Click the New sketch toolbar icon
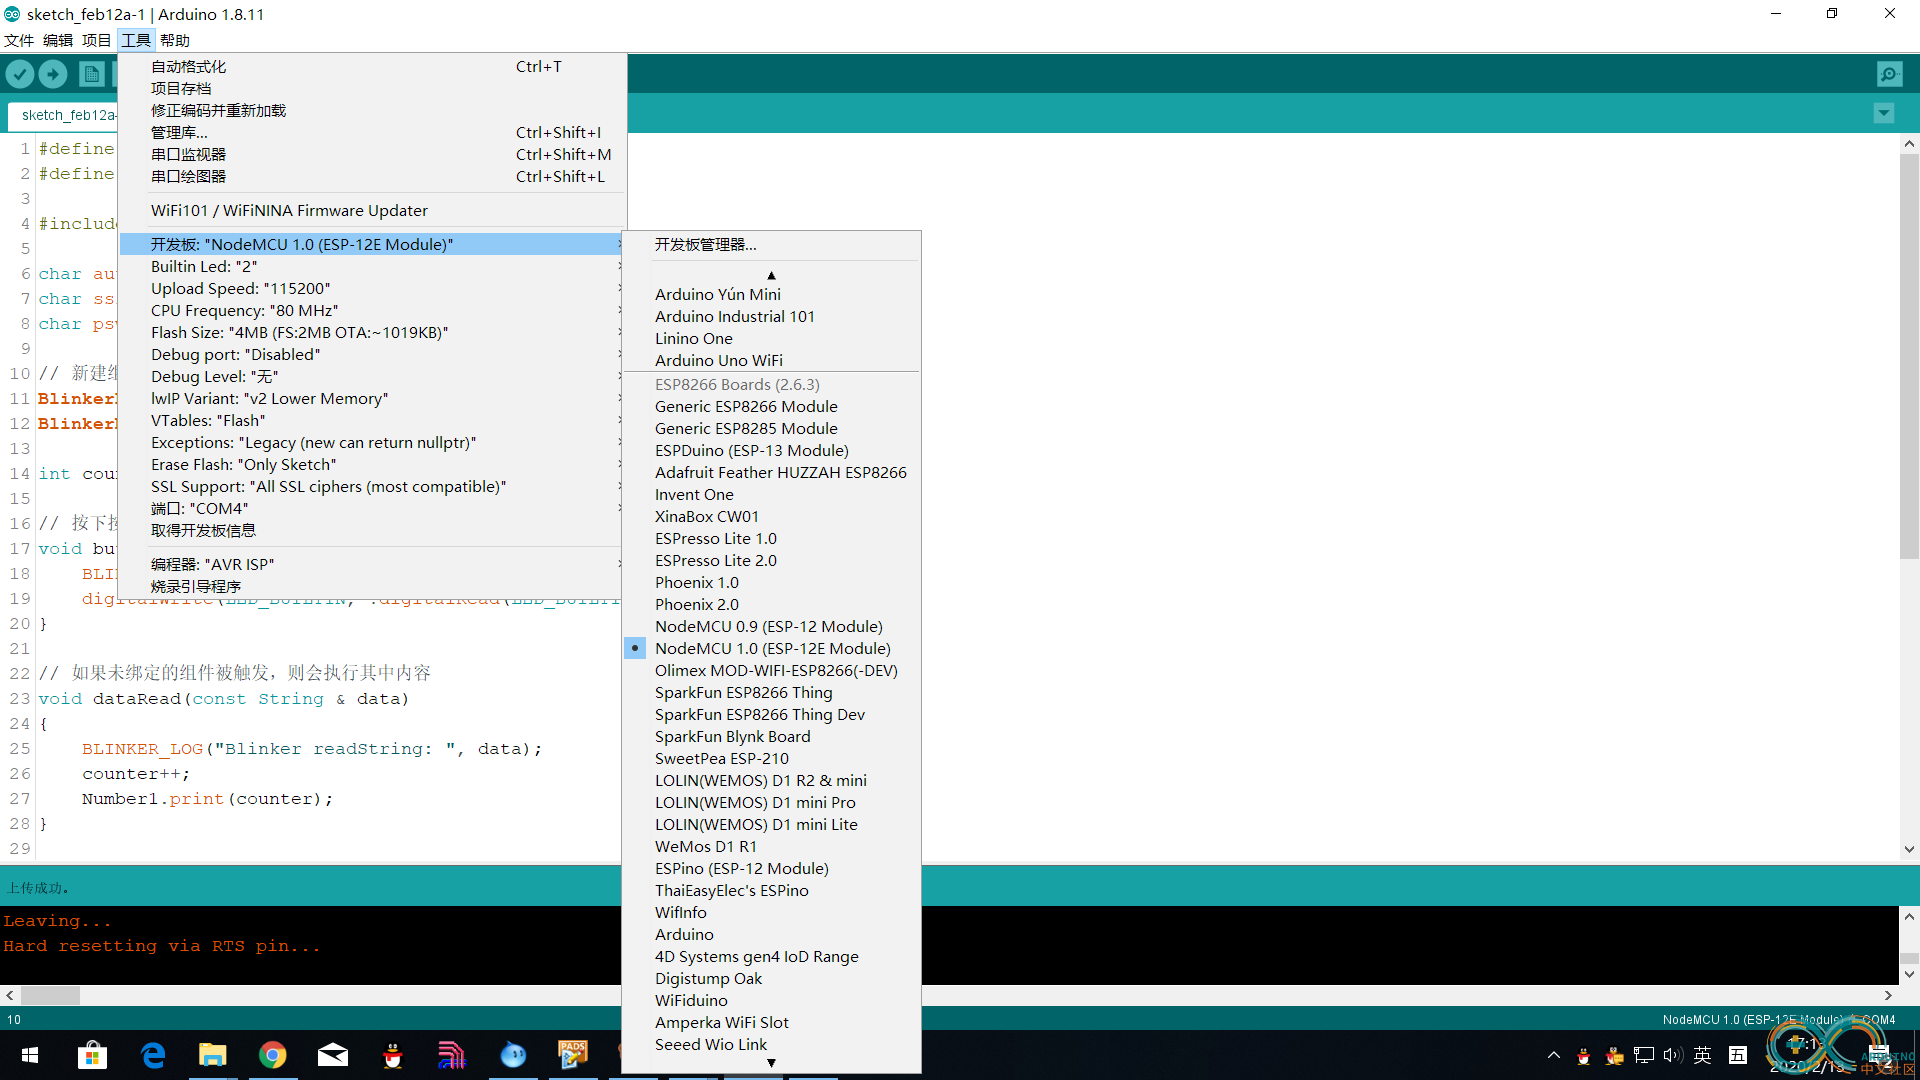The image size is (1920, 1080). point(91,74)
